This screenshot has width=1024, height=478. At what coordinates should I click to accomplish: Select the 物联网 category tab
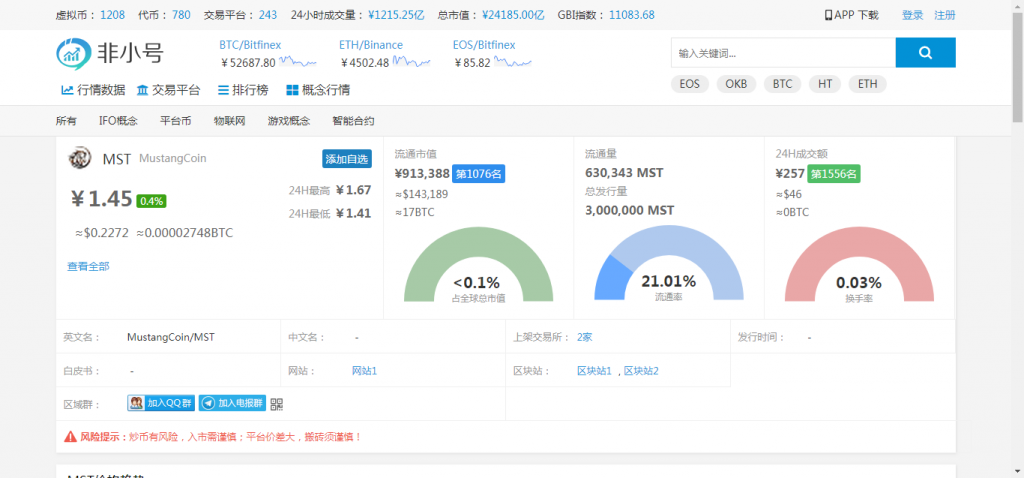229,121
